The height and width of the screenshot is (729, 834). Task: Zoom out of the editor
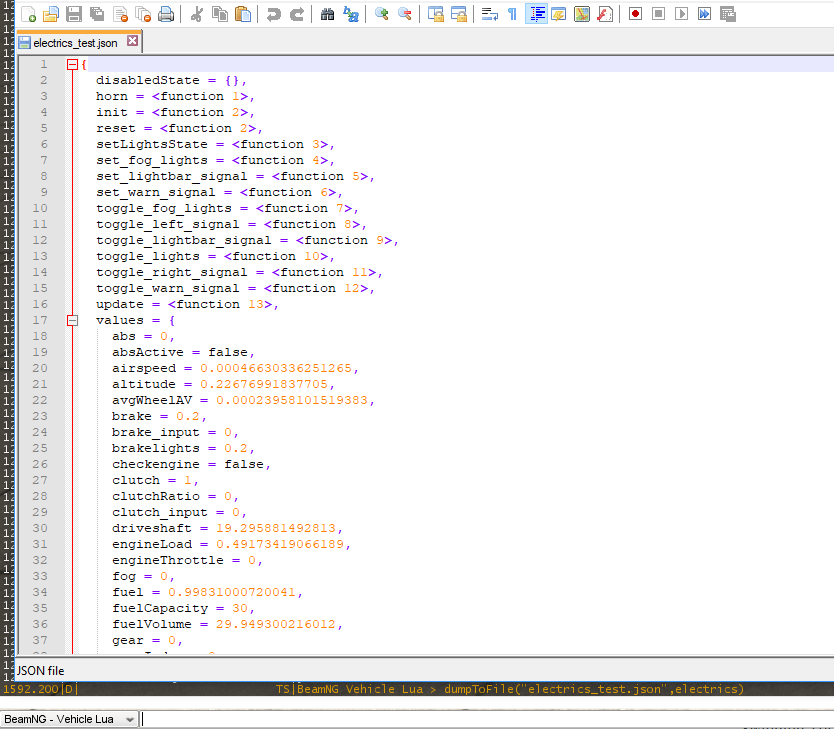pyautogui.click(x=405, y=14)
